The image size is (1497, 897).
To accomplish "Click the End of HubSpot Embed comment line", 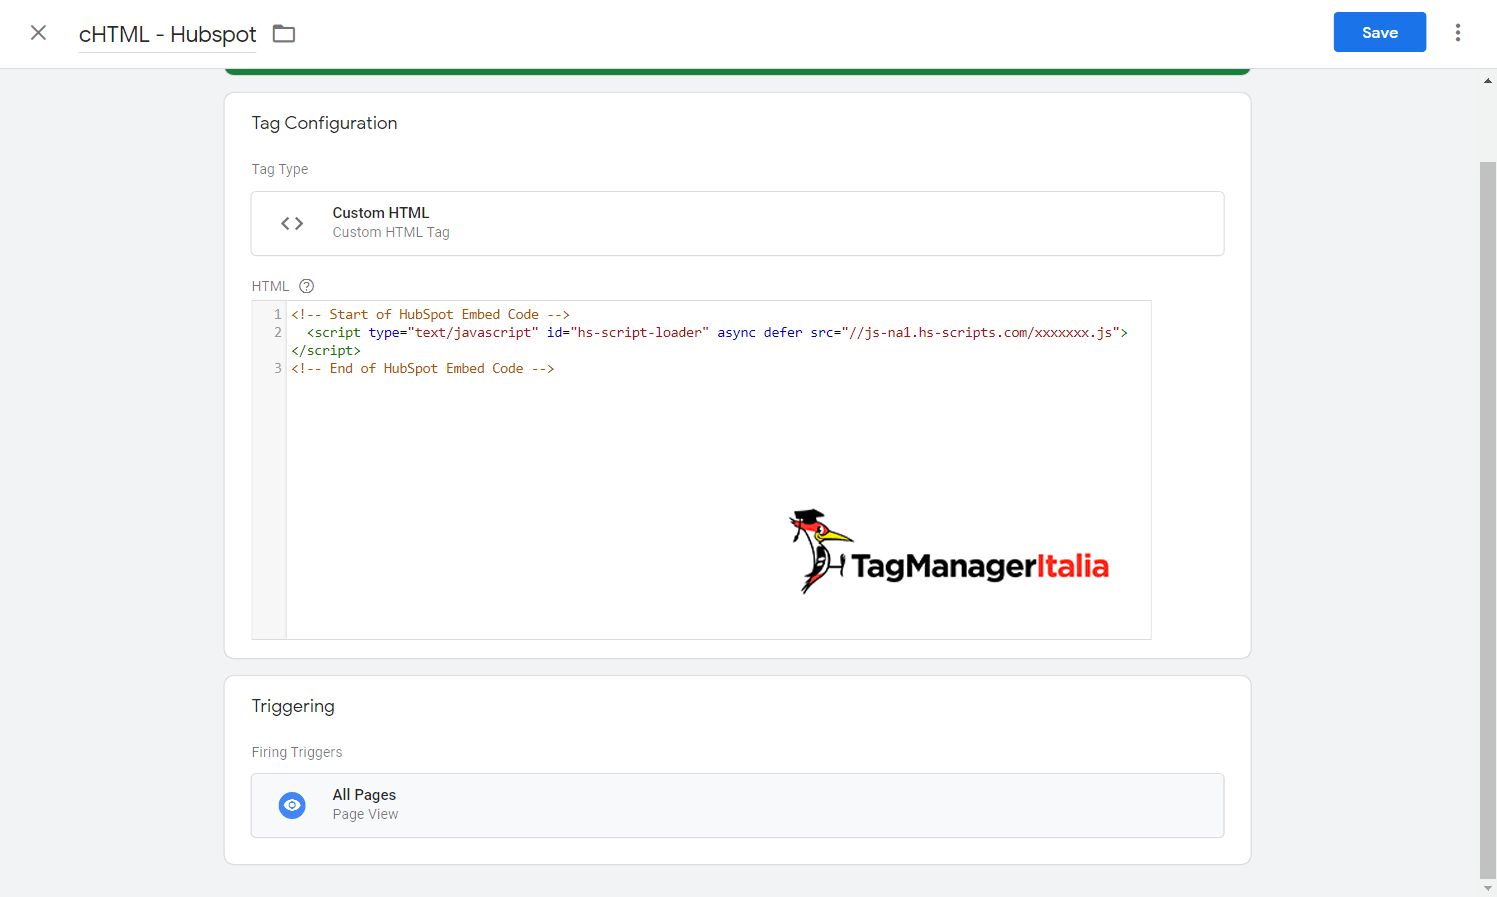I will (x=422, y=368).
